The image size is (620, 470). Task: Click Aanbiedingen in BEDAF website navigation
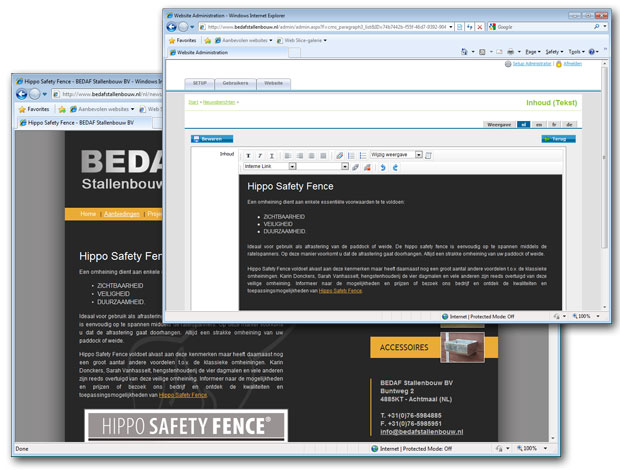[122, 214]
